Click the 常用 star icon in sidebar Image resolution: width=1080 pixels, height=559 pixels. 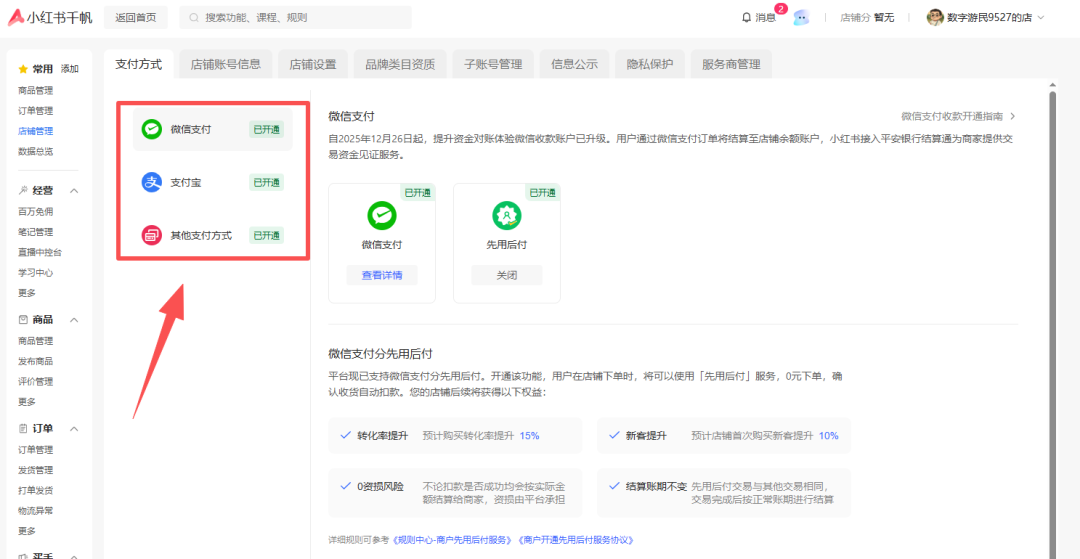pos(23,69)
